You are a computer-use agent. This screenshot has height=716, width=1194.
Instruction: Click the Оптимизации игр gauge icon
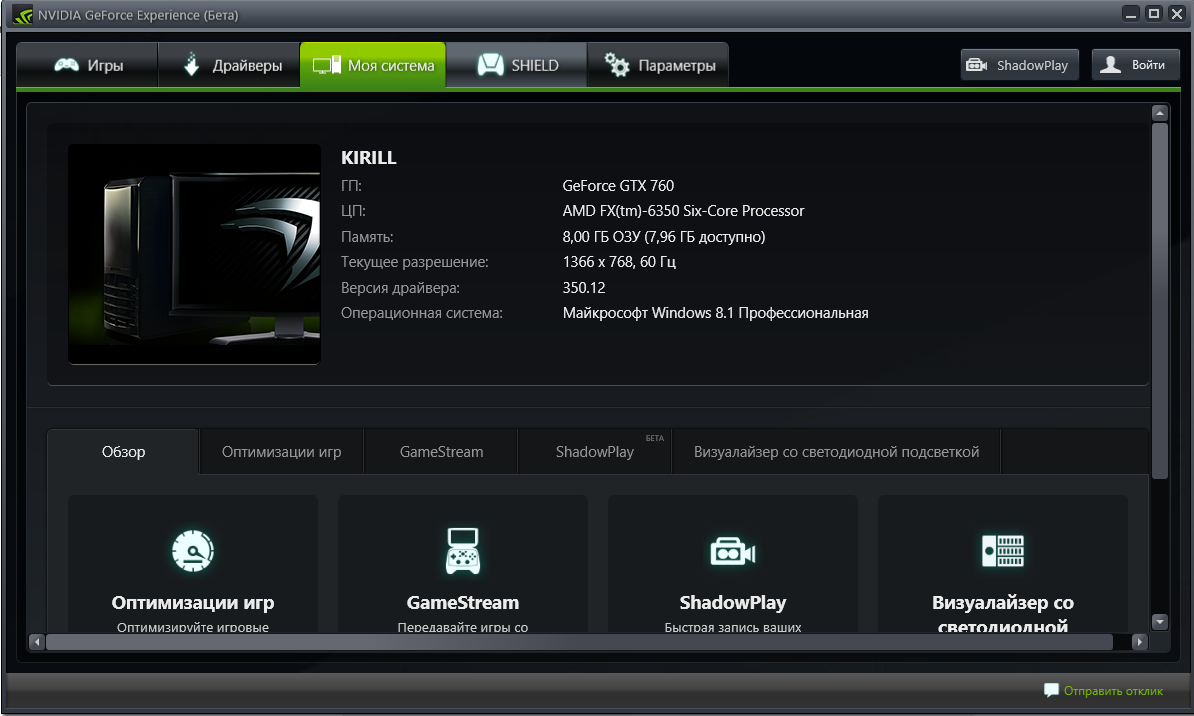pos(193,551)
